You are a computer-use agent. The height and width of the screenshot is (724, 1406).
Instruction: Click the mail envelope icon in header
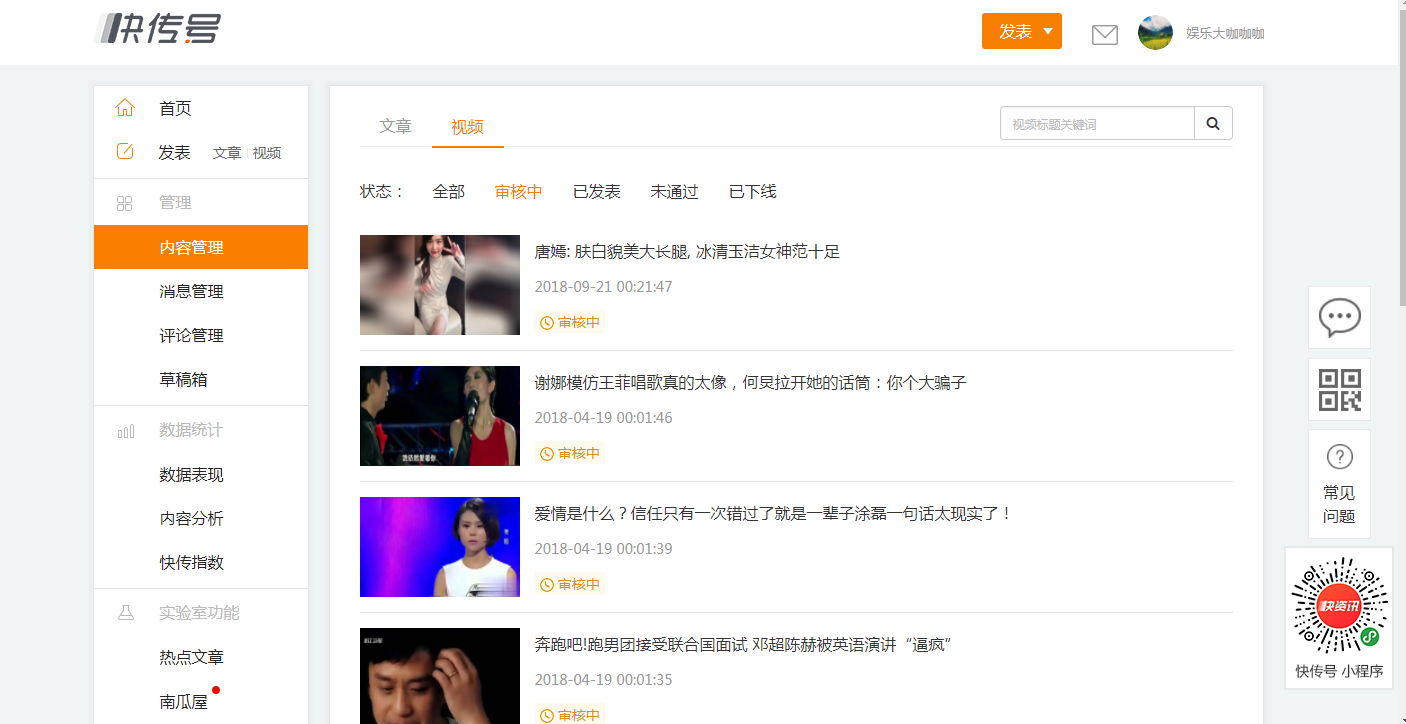pyautogui.click(x=1104, y=34)
